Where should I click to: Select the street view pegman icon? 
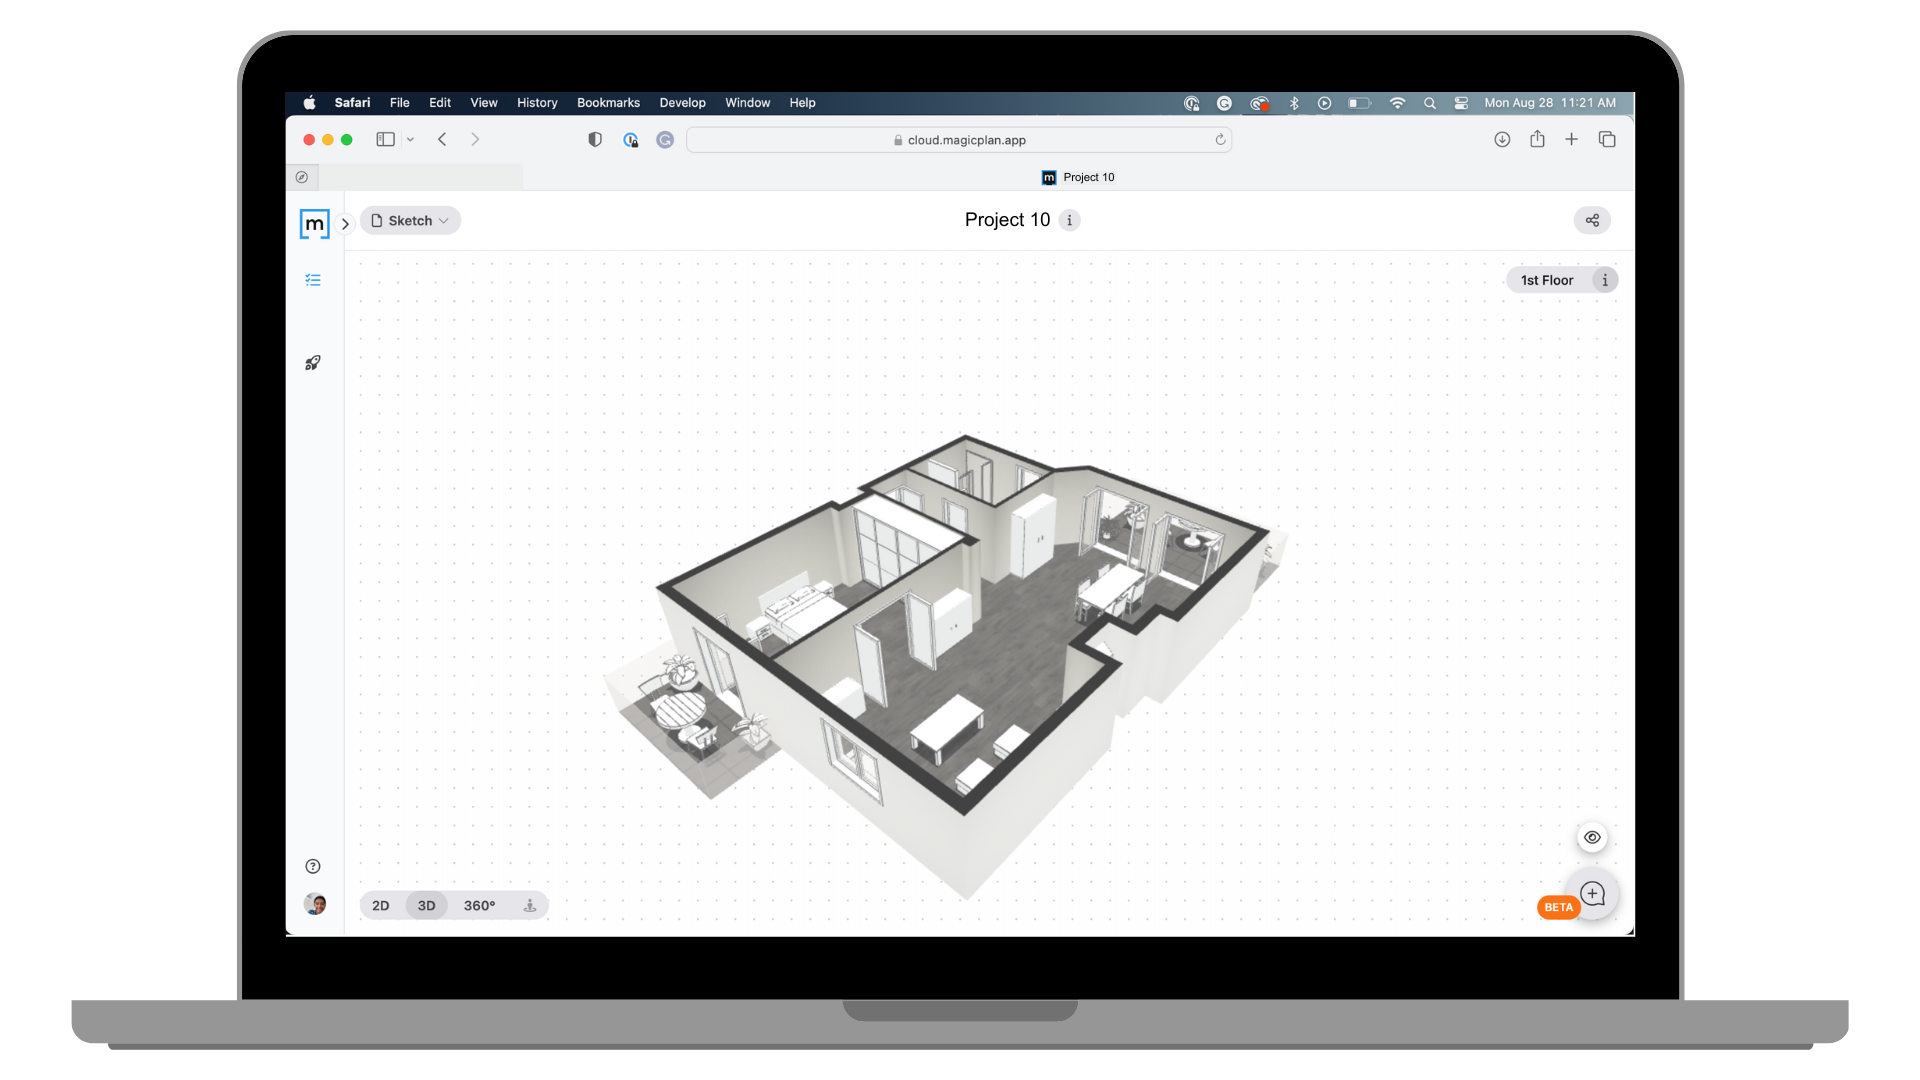pyautogui.click(x=529, y=905)
